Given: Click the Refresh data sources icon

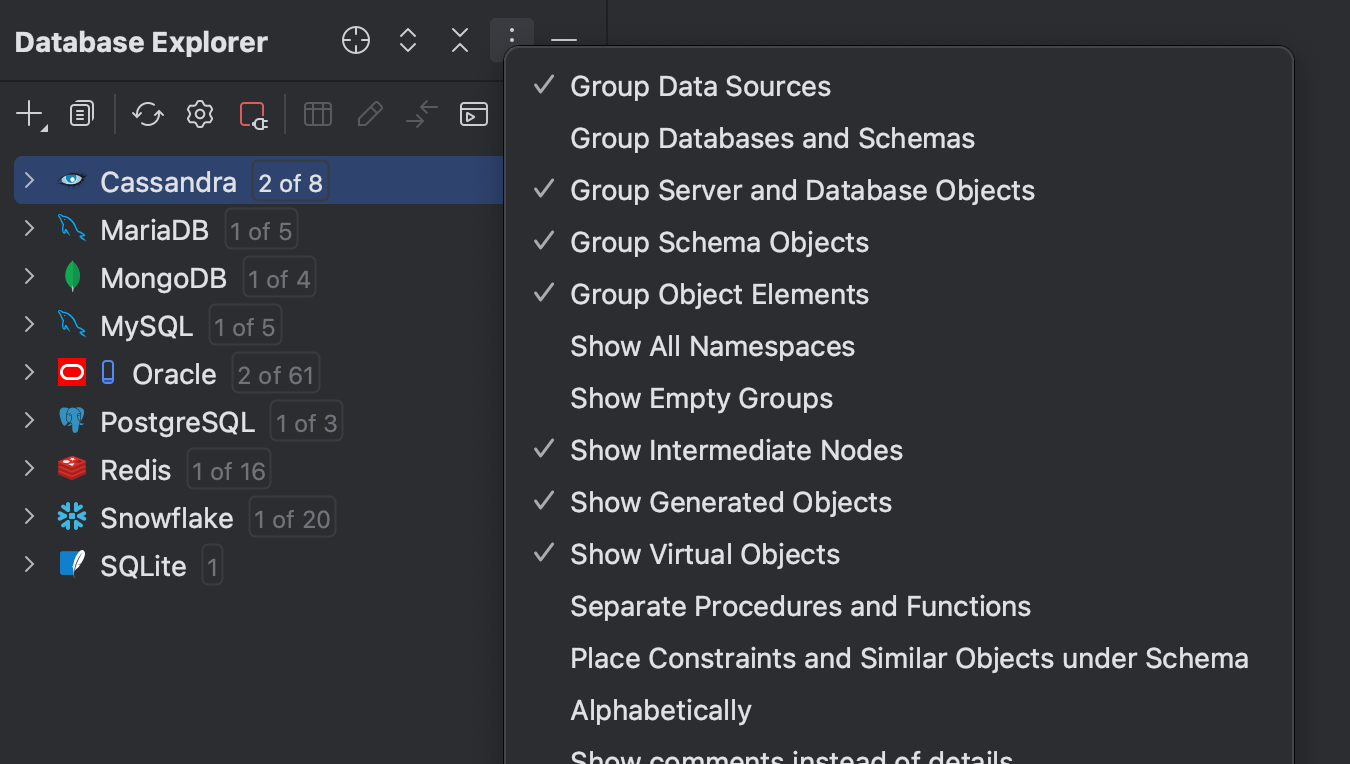Looking at the screenshot, I should click(x=148, y=113).
